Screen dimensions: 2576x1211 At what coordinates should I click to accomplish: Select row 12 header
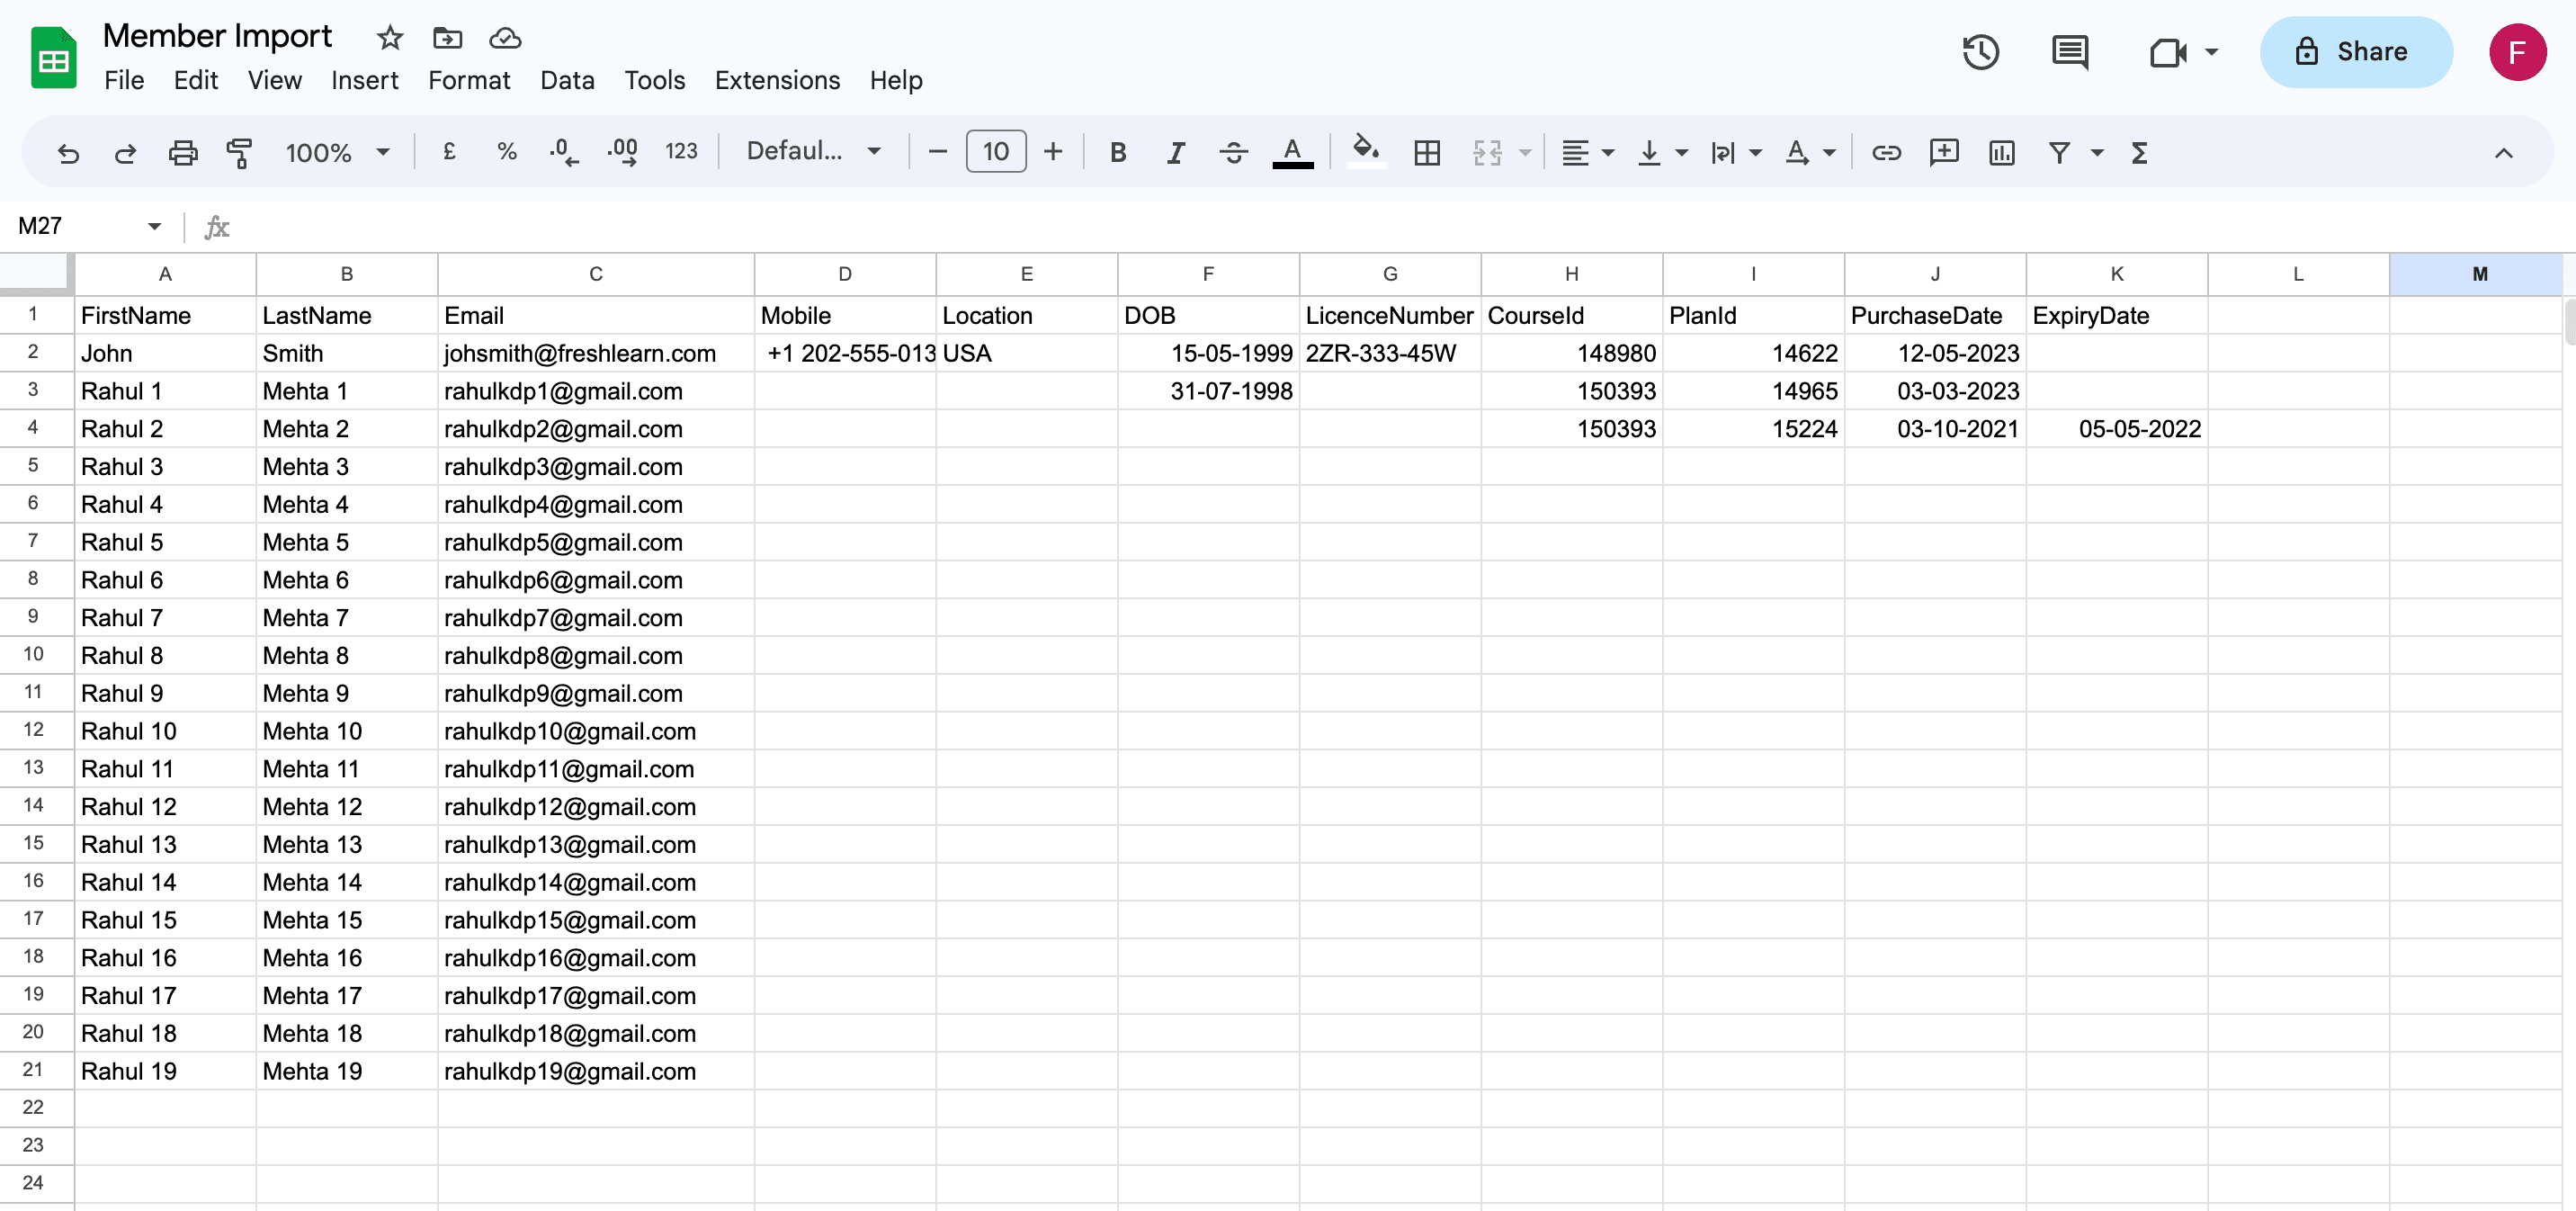pyautogui.click(x=36, y=730)
